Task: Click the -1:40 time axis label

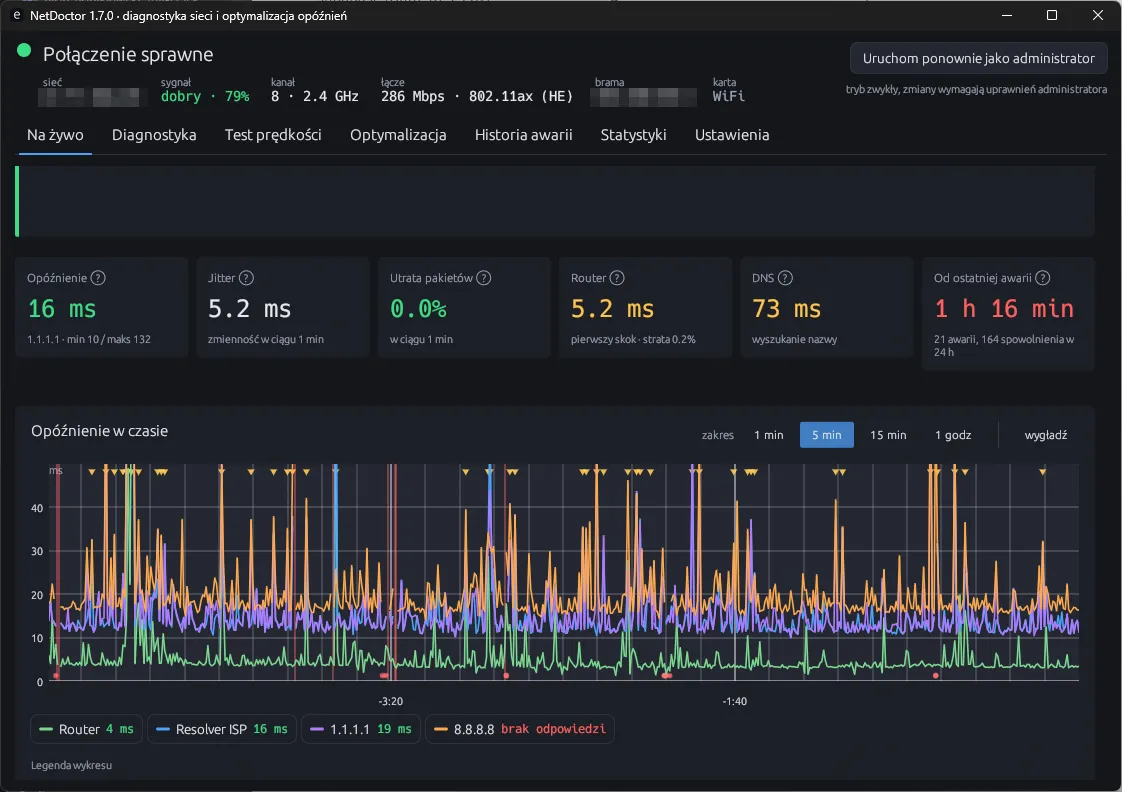Action: tap(735, 701)
